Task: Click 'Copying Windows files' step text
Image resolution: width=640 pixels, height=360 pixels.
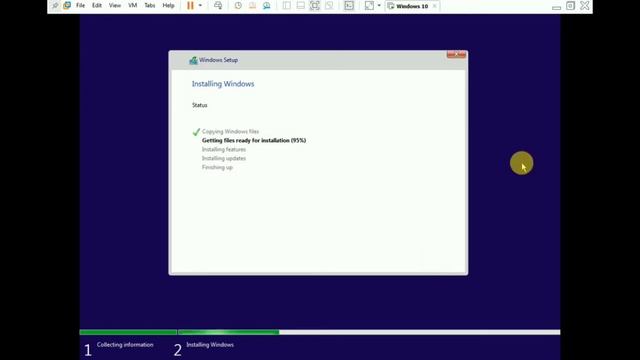Action: [230, 131]
